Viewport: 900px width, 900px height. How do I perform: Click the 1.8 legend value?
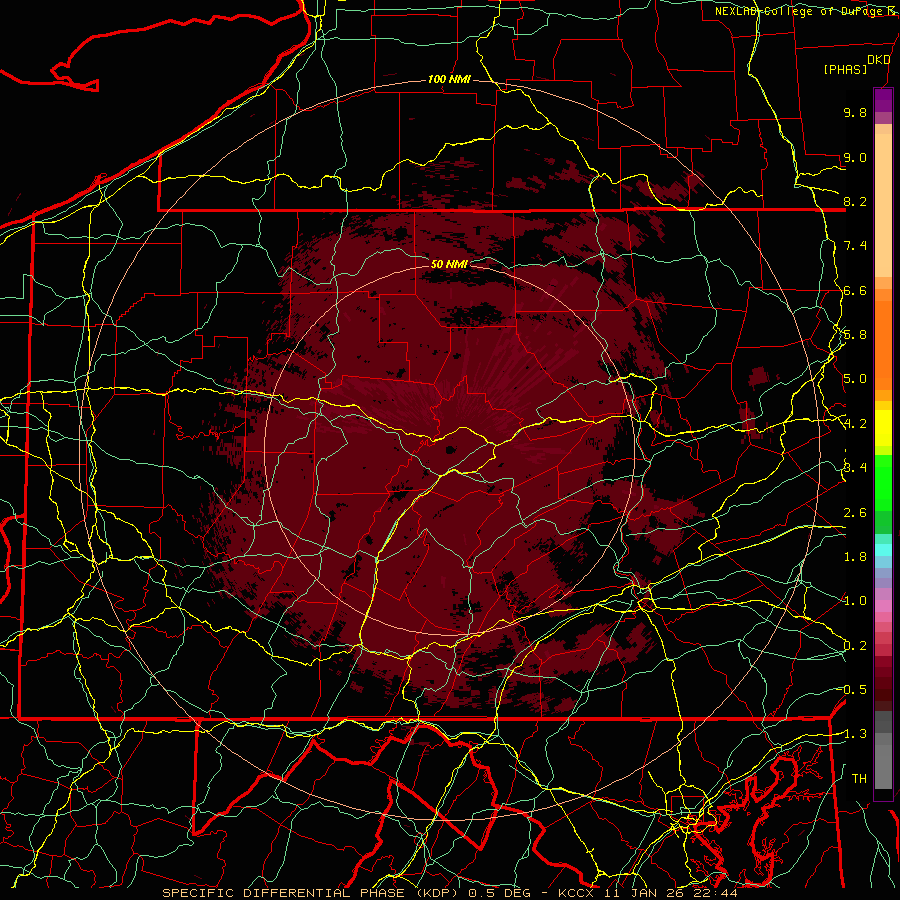[855, 557]
